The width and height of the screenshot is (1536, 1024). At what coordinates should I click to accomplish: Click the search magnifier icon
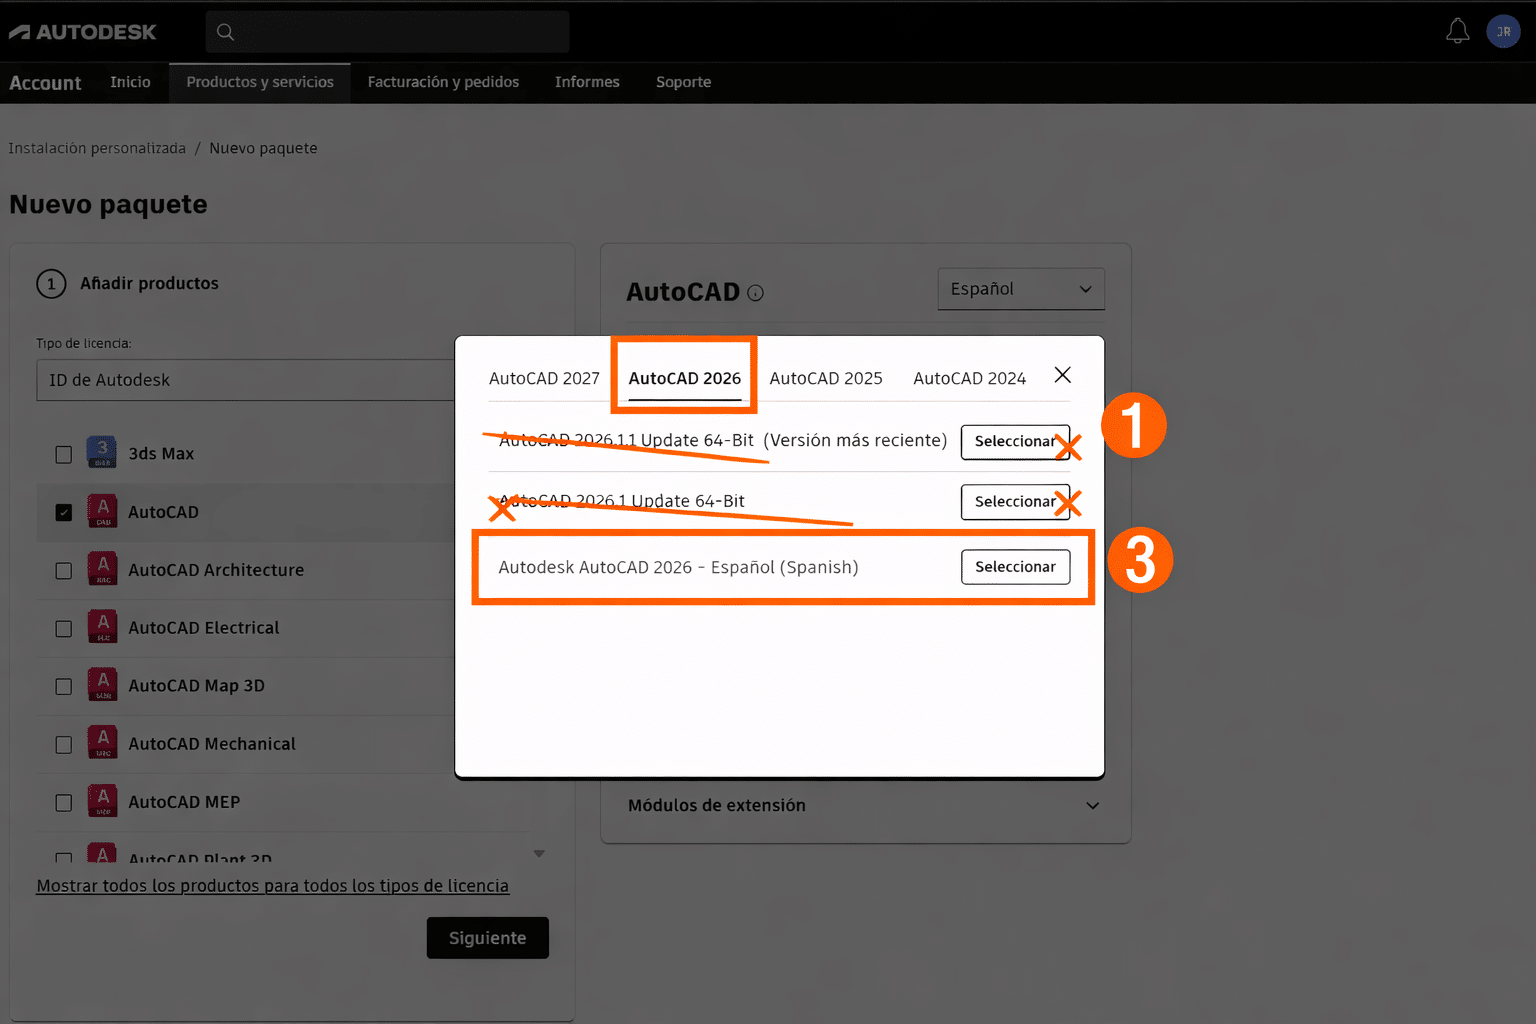click(225, 31)
